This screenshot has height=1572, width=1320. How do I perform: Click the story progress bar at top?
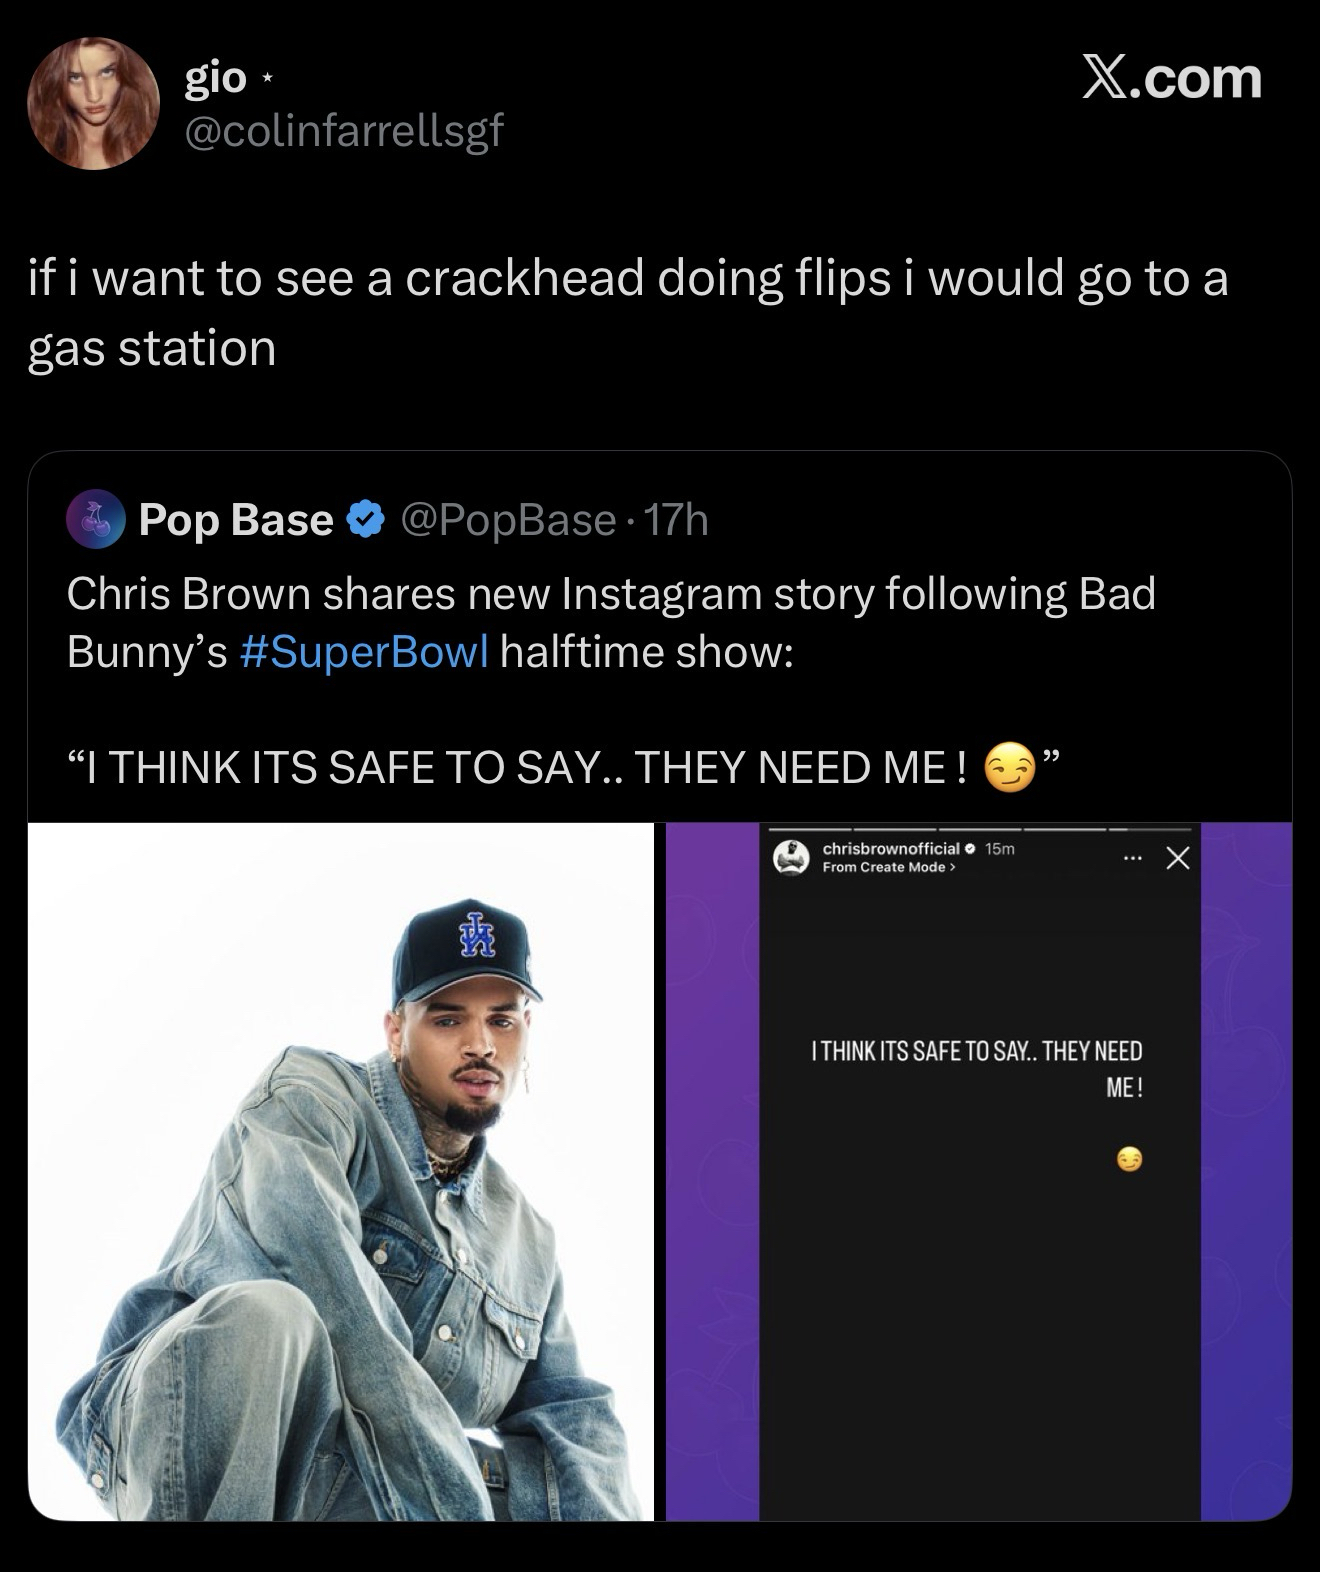click(x=978, y=829)
